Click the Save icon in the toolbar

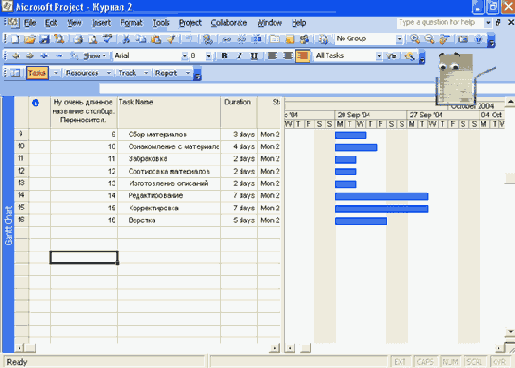click(x=44, y=39)
